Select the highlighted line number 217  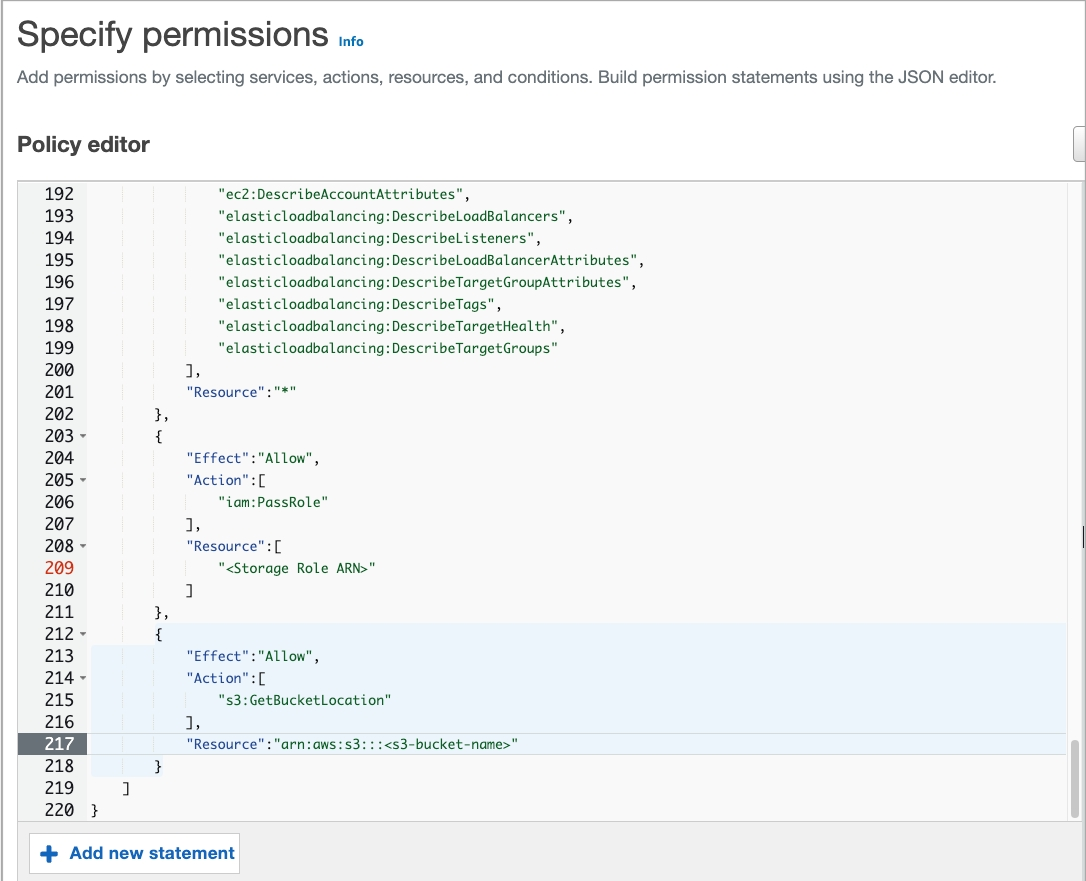point(58,744)
